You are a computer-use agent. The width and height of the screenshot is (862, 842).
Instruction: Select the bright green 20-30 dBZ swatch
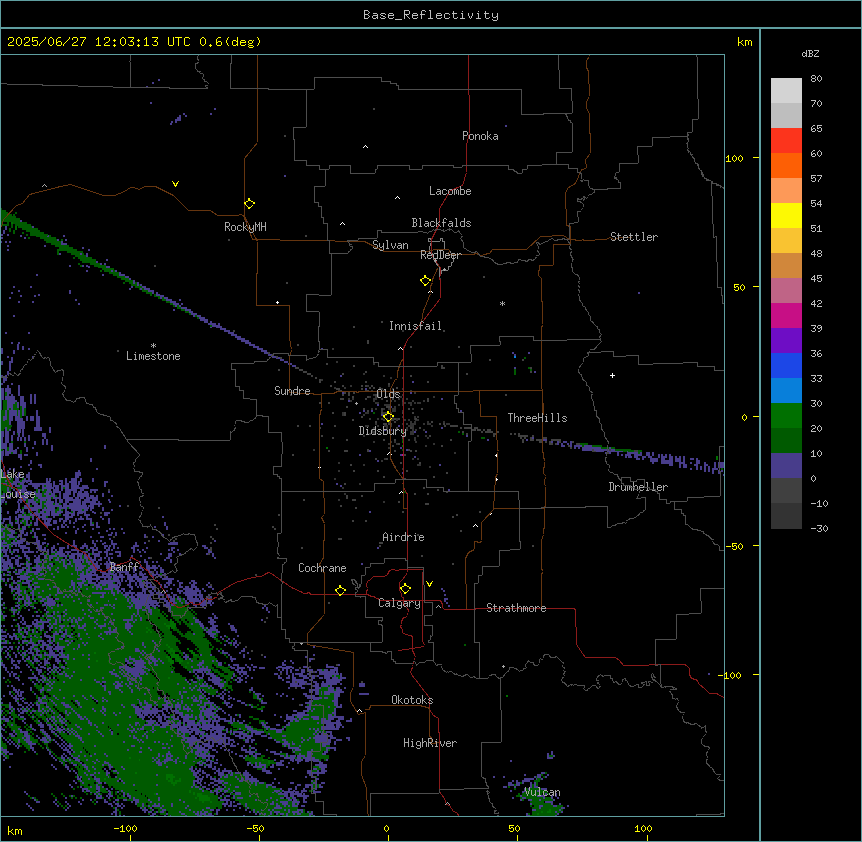coord(786,416)
